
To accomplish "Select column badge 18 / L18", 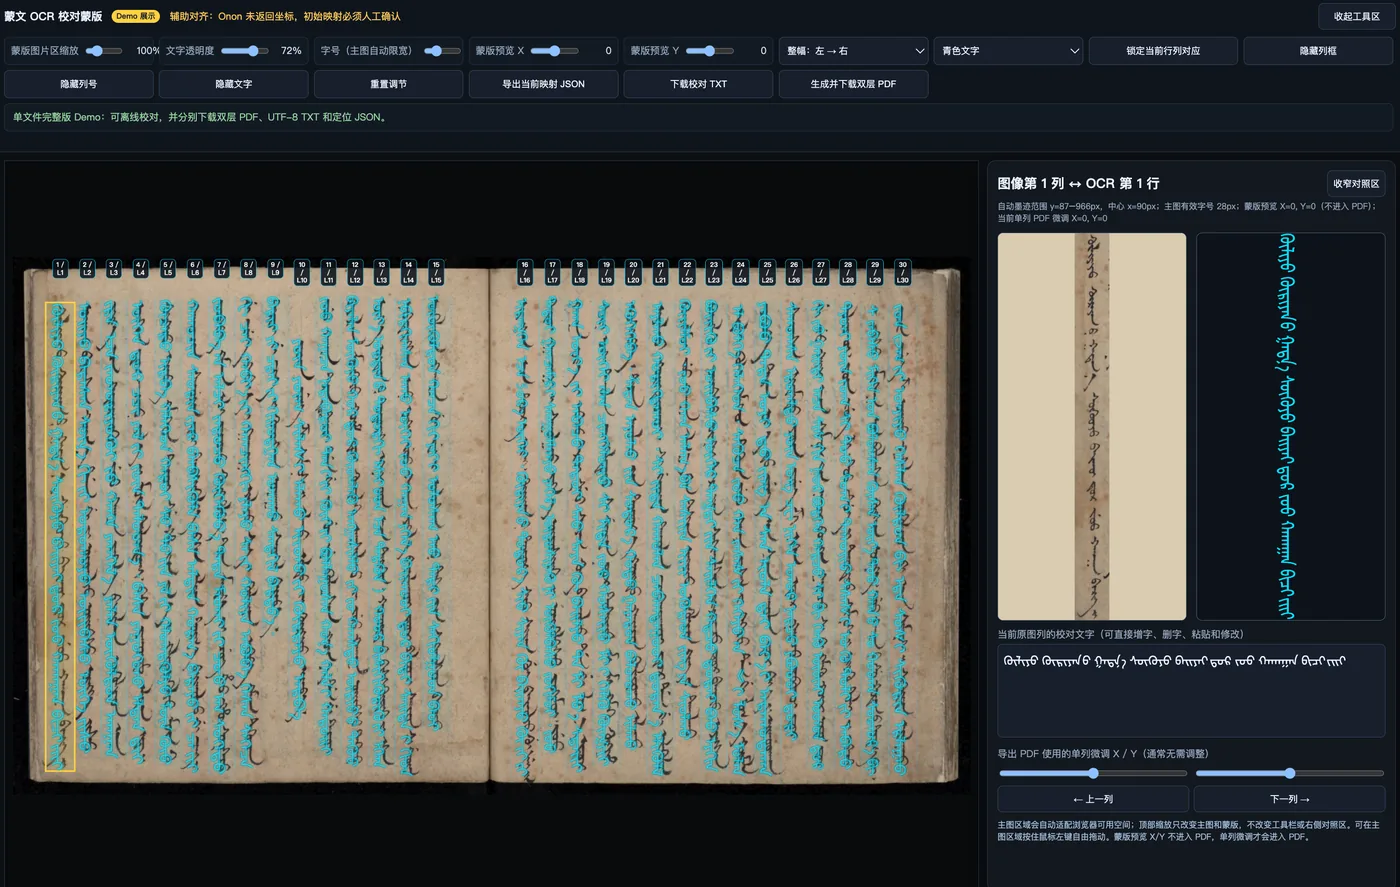I will tap(579, 273).
